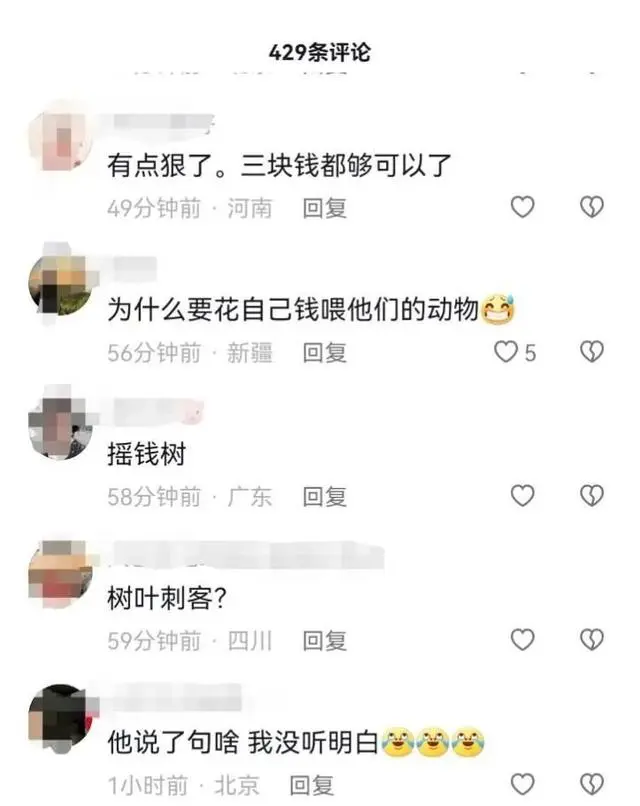640x806 pixels.
Task: Like the 新疆 comment showing 5 likes
Action: [506, 352]
